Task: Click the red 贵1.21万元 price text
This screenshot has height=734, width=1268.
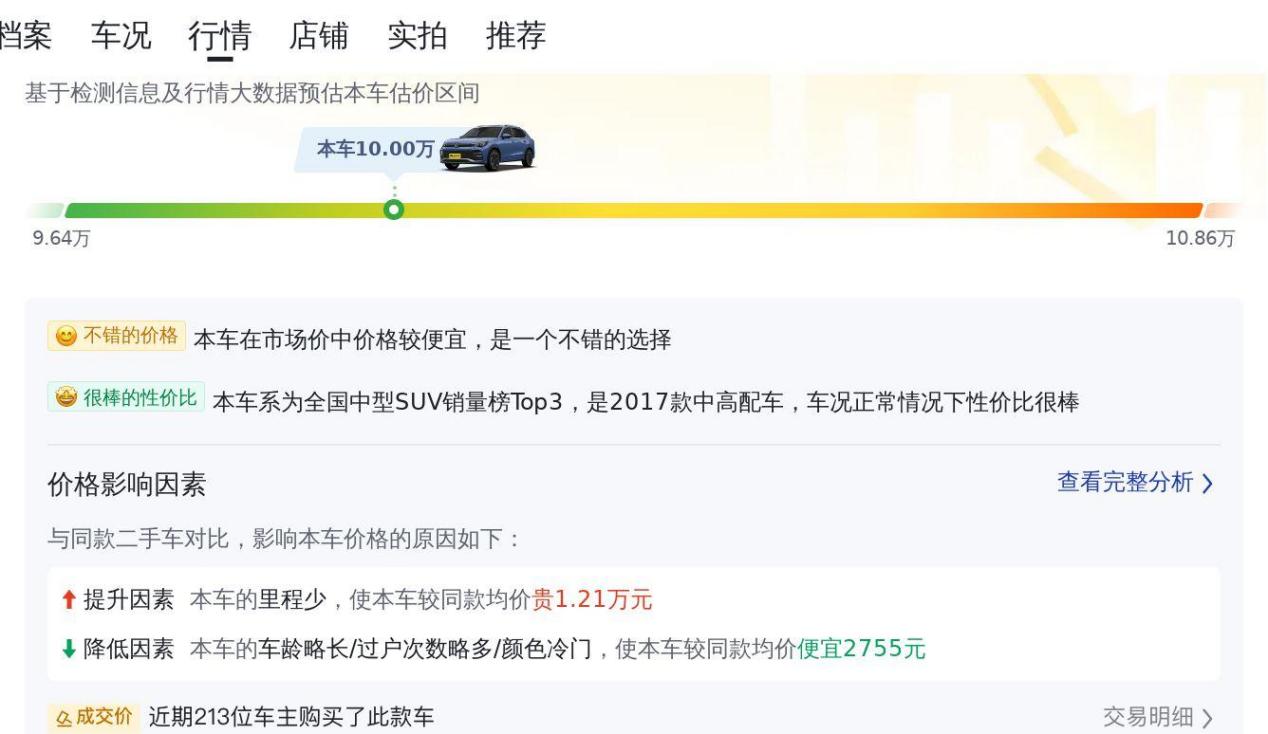Action: (x=592, y=600)
